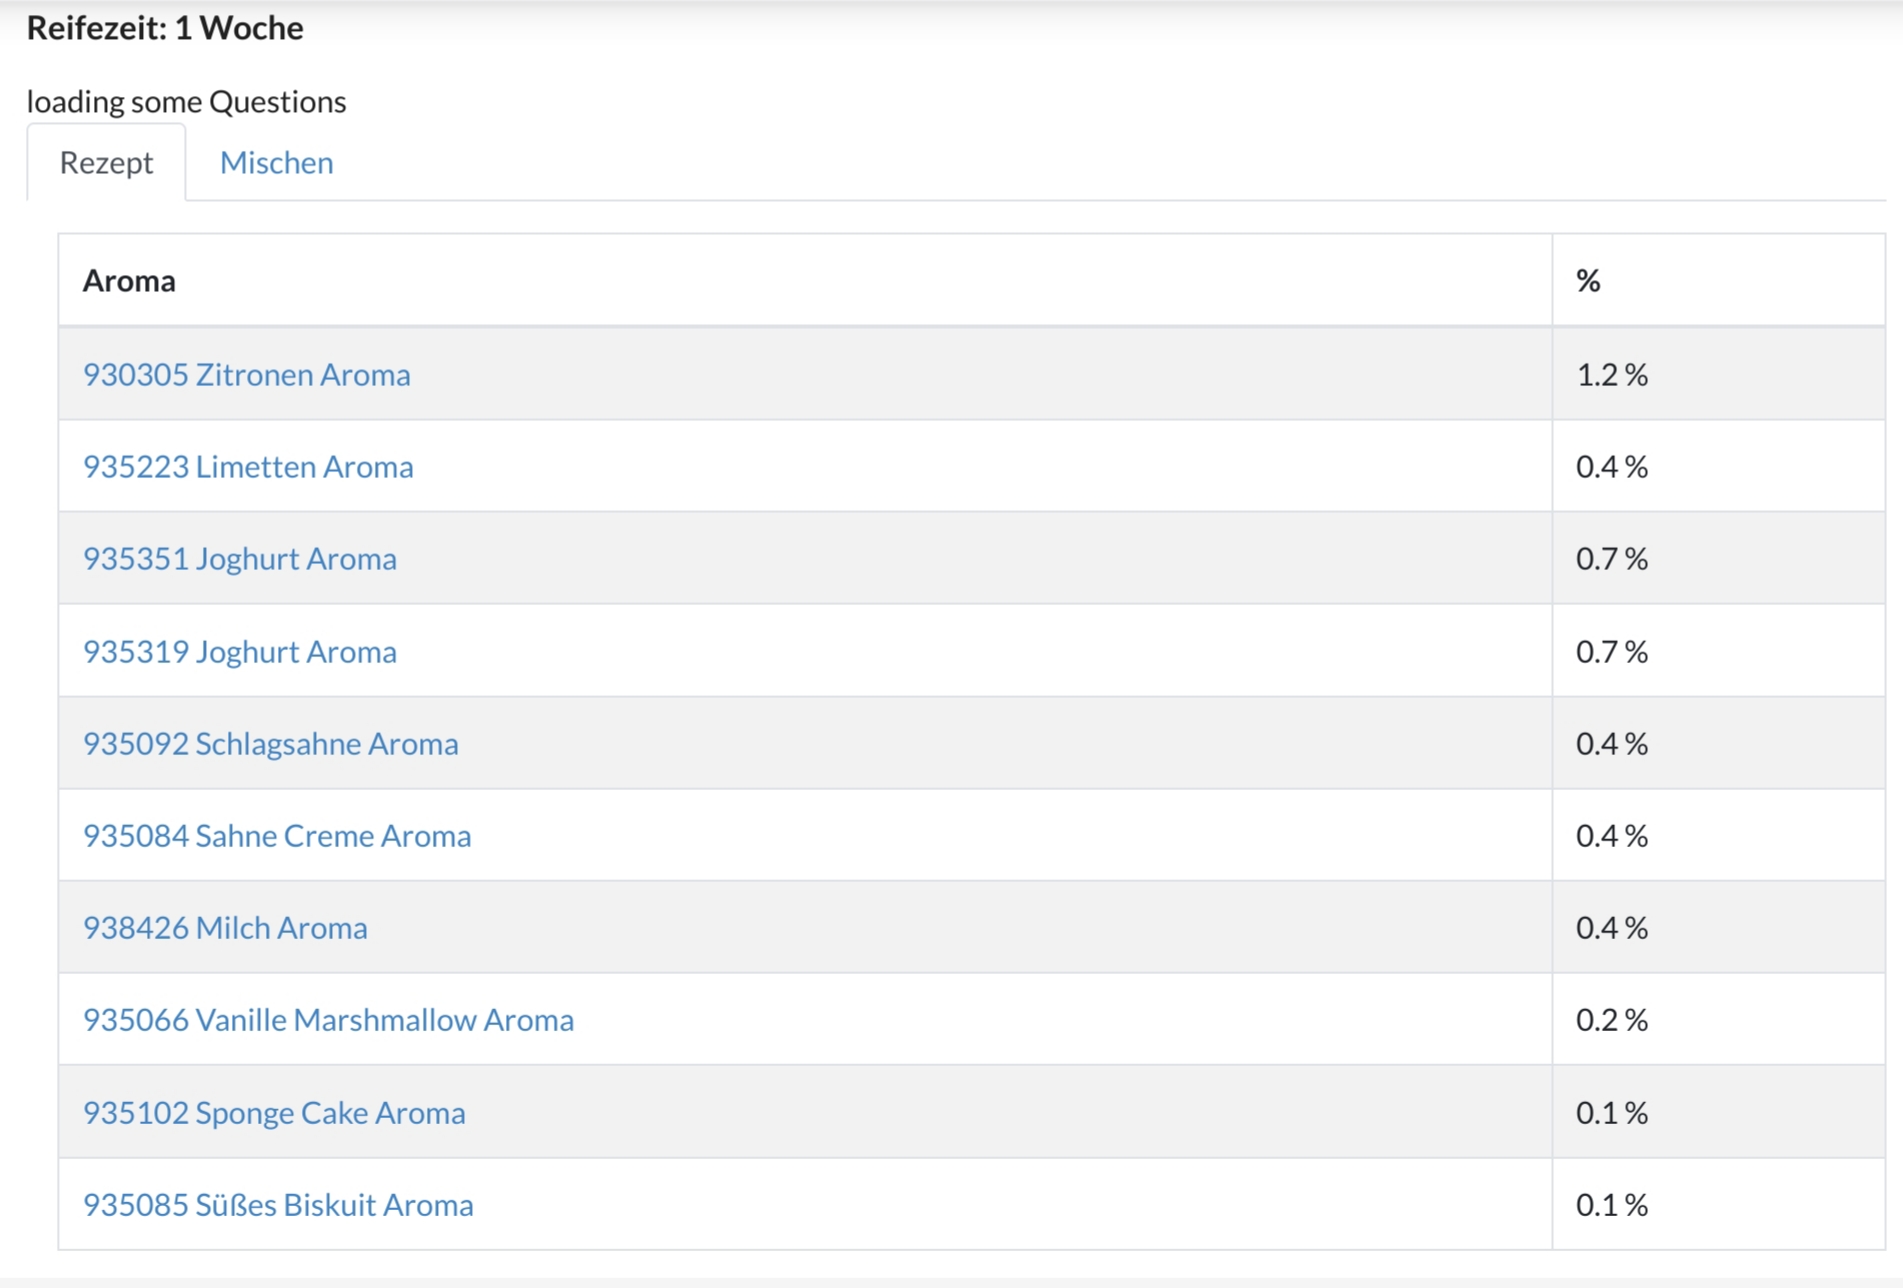
Task: Open 935066 Vanille Marshmallow Aroma link
Action: click(x=328, y=1019)
